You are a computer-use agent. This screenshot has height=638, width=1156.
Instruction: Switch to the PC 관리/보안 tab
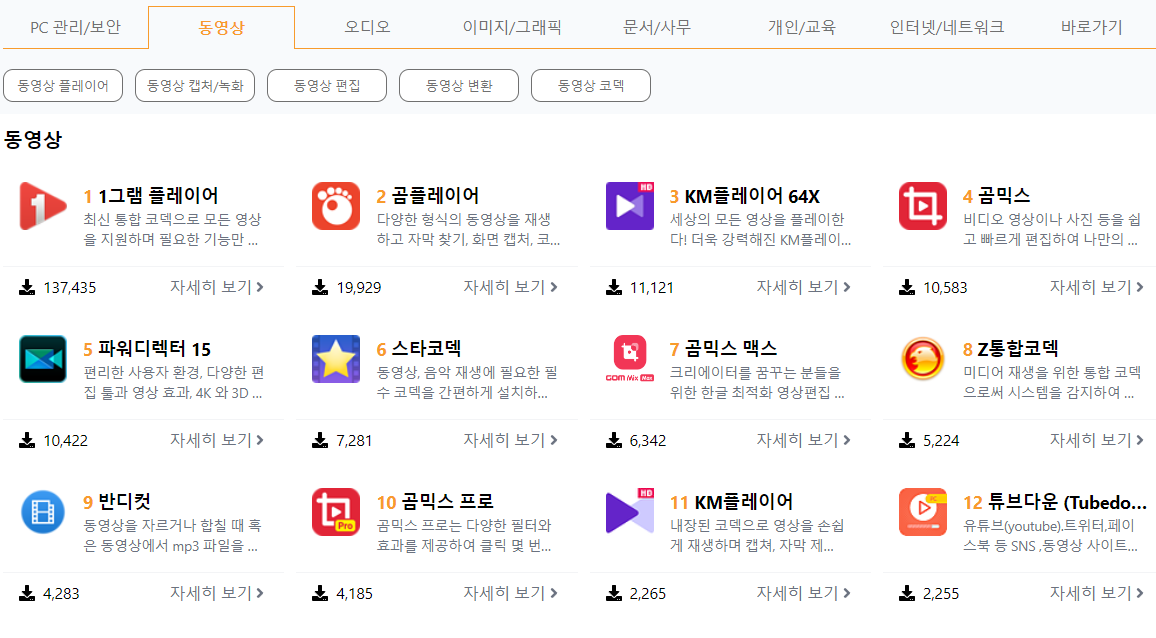coord(75,27)
